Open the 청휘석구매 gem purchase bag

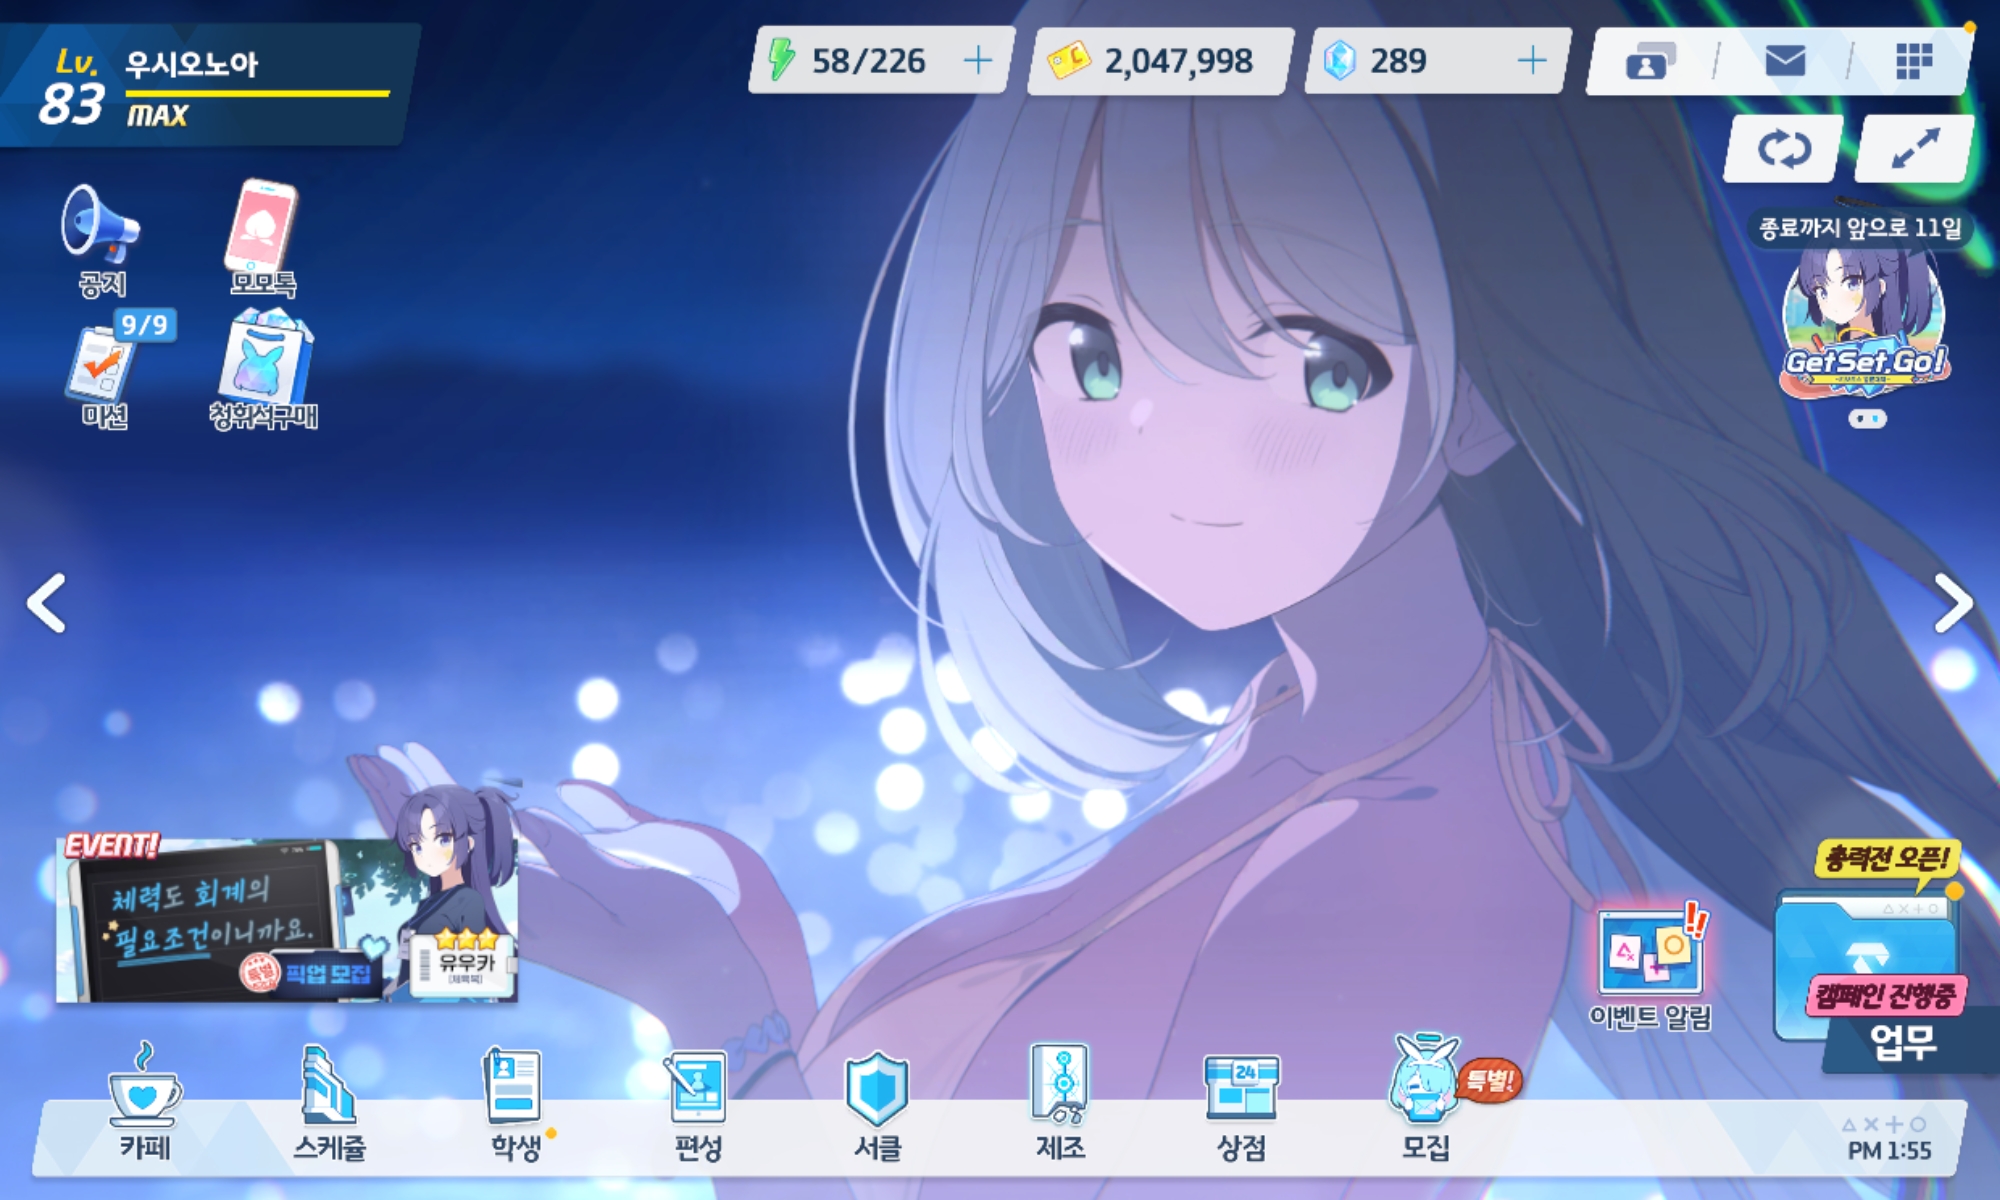(263, 368)
